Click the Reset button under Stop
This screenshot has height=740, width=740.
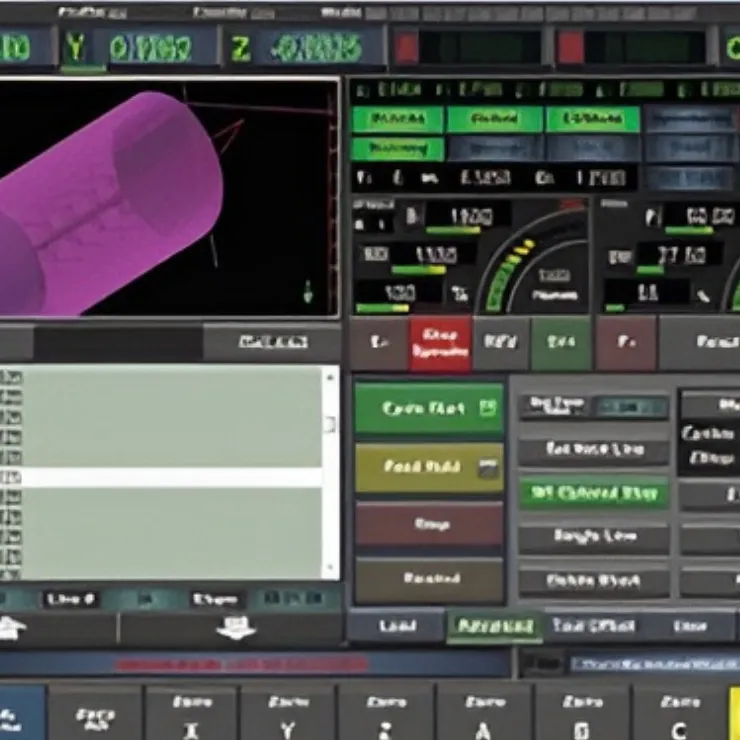click(429, 579)
